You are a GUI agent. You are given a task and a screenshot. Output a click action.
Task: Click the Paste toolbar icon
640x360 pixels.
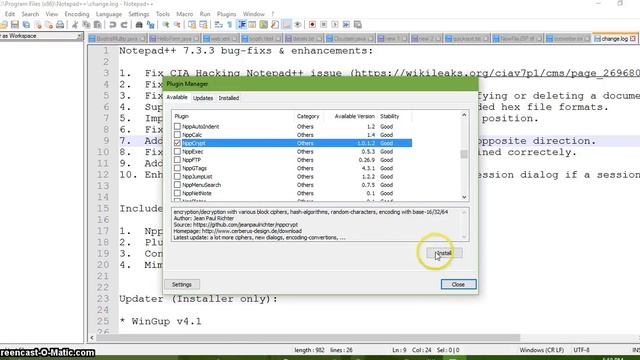click(97, 25)
